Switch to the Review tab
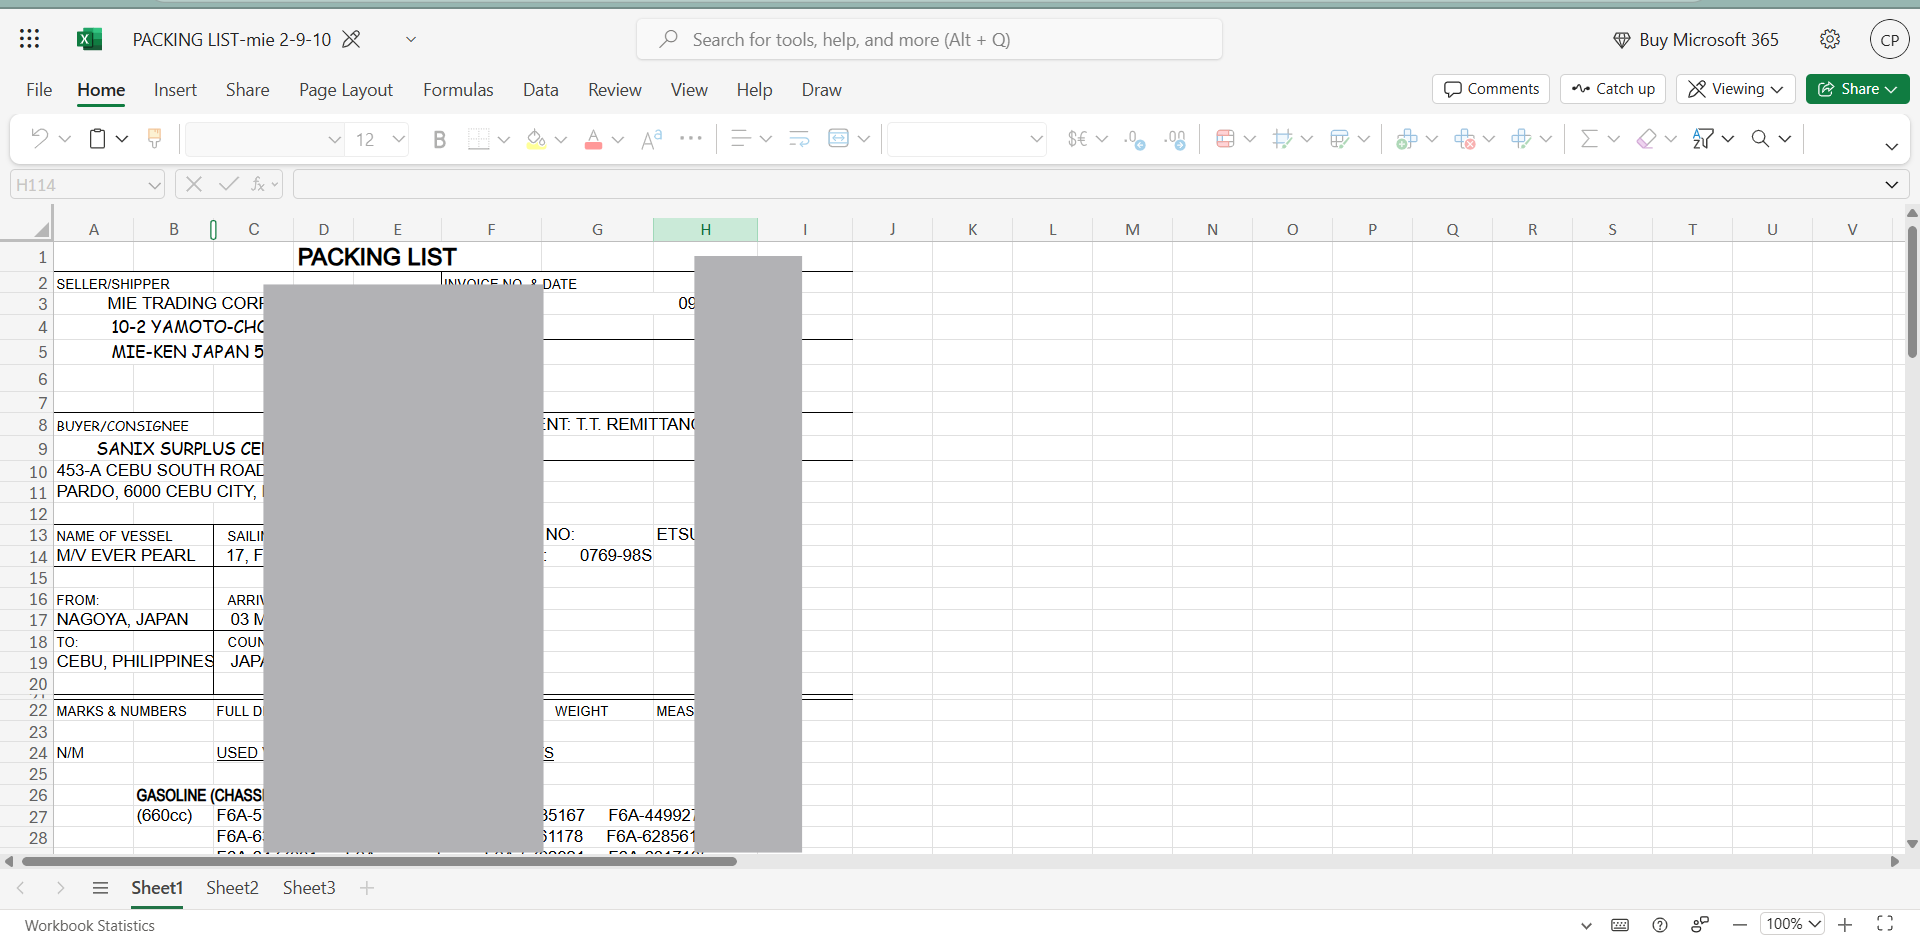Screen dimensions: 1920x935 [615, 90]
